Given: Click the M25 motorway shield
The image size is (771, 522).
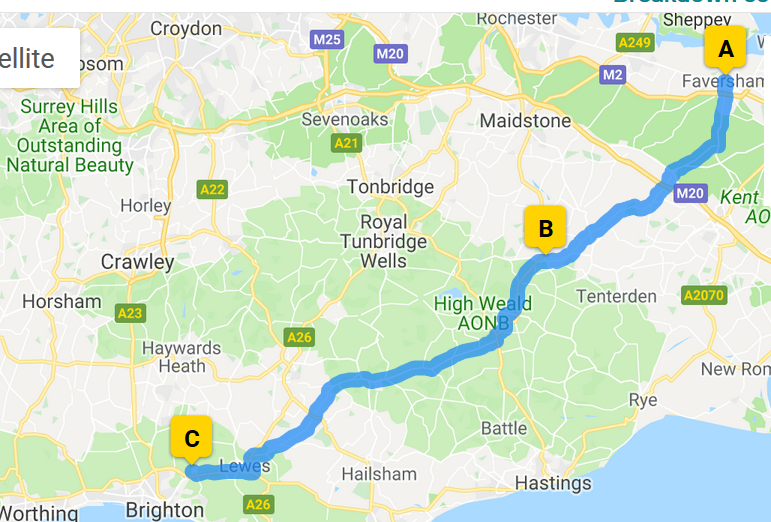Looking at the screenshot, I should click(327, 39).
